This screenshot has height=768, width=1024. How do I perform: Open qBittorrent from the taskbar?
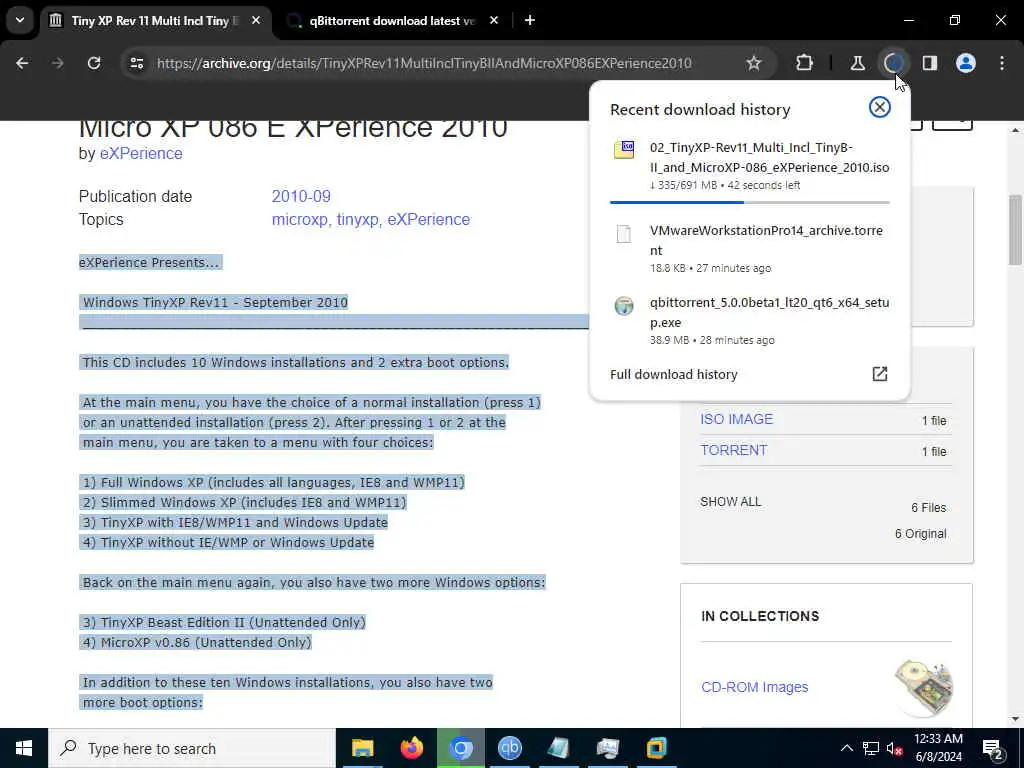coord(510,748)
